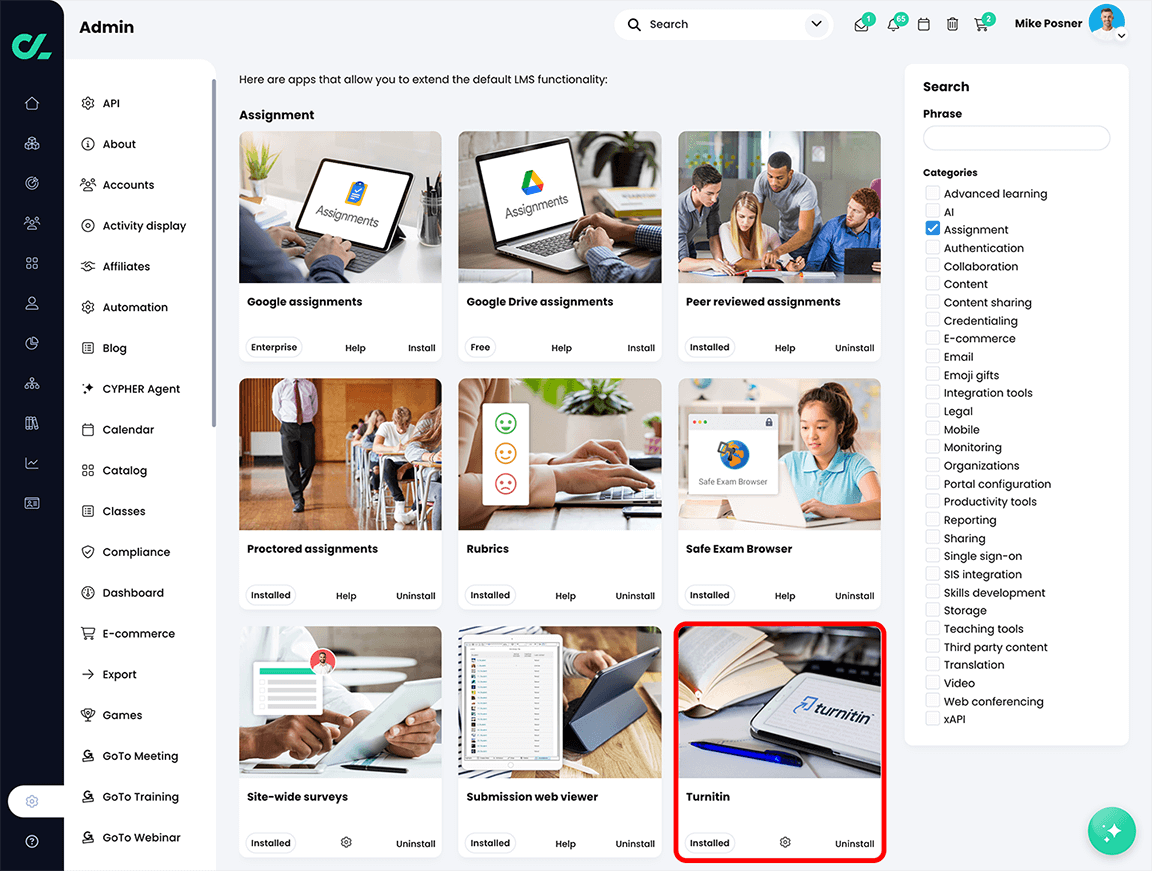The width and height of the screenshot is (1152, 871).
Task: Click the groups people icon in rail
Action: tap(32, 223)
